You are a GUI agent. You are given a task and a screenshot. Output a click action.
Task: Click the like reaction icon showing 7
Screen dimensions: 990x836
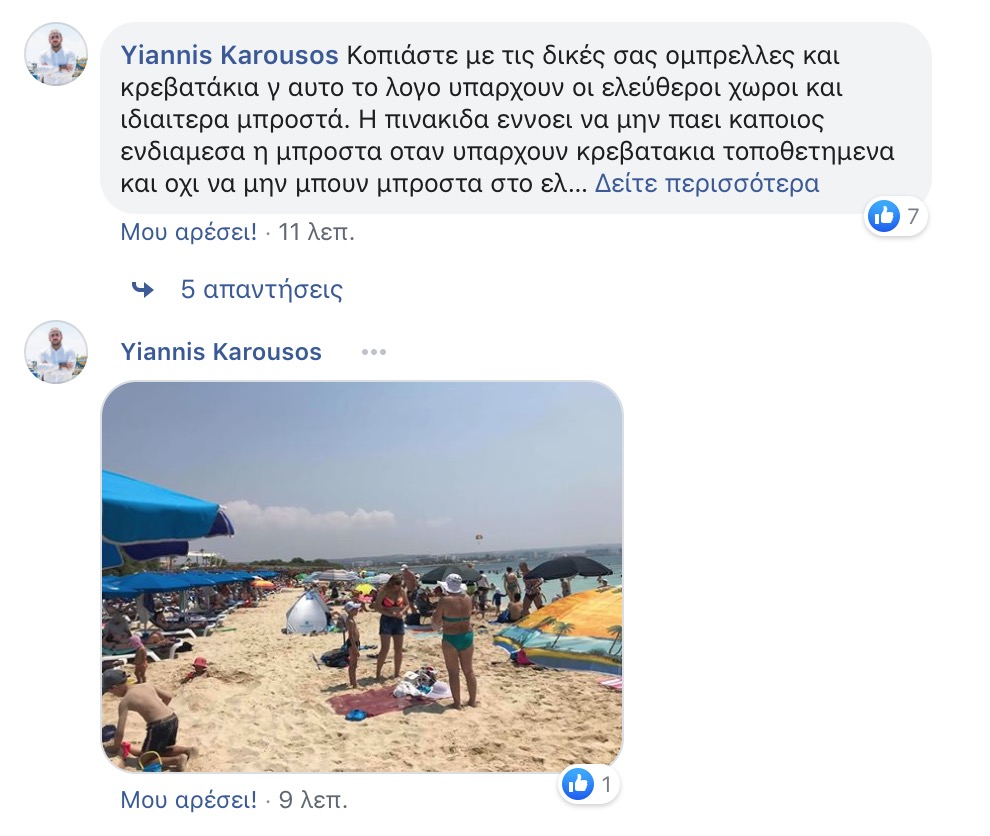point(884,216)
